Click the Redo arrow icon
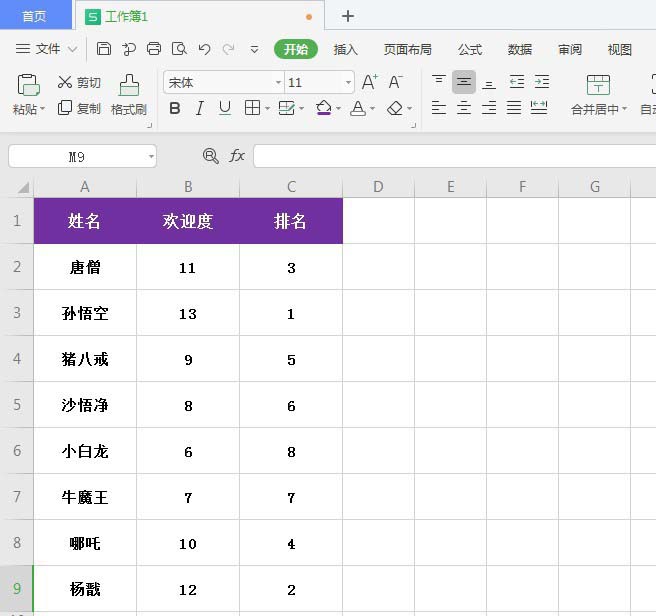This screenshot has height=616, width=656. click(x=228, y=49)
